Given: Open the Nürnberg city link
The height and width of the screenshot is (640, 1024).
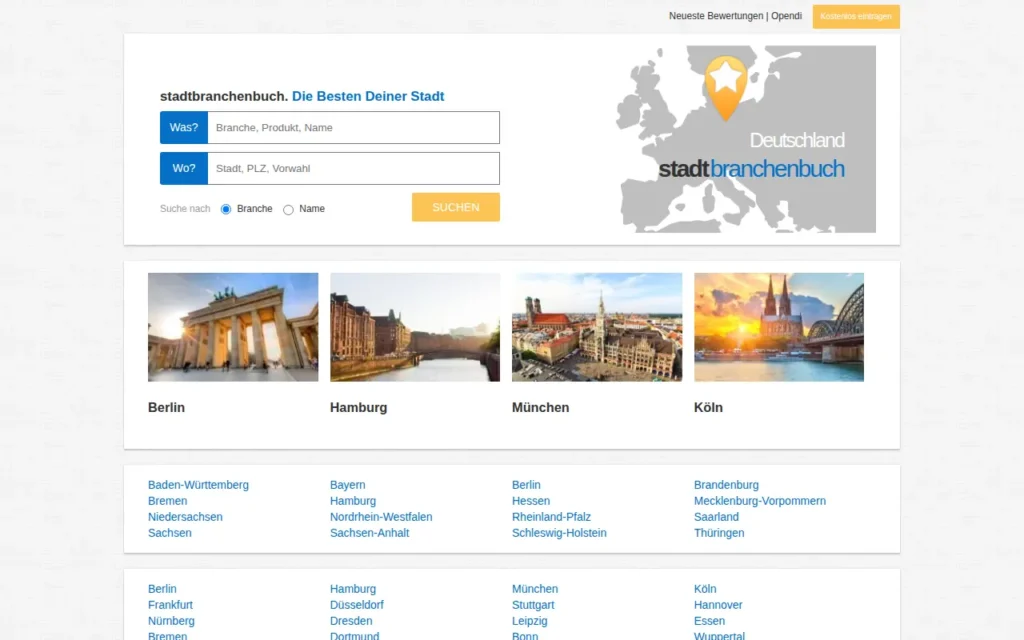Looking at the screenshot, I should [171, 621].
